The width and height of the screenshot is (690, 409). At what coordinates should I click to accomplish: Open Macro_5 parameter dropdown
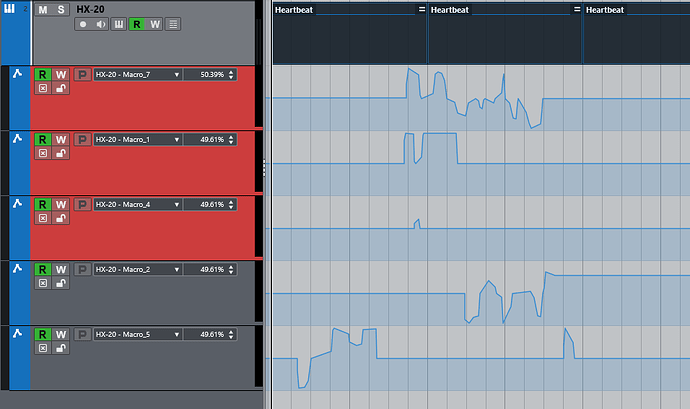(x=137, y=334)
